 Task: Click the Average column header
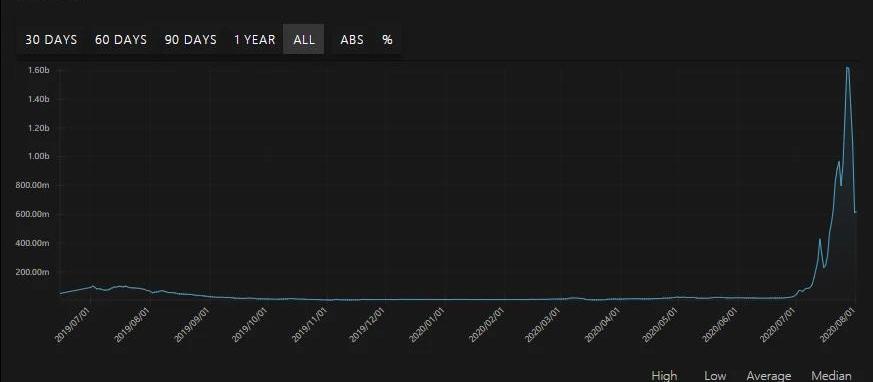pyautogui.click(x=769, y=376)
